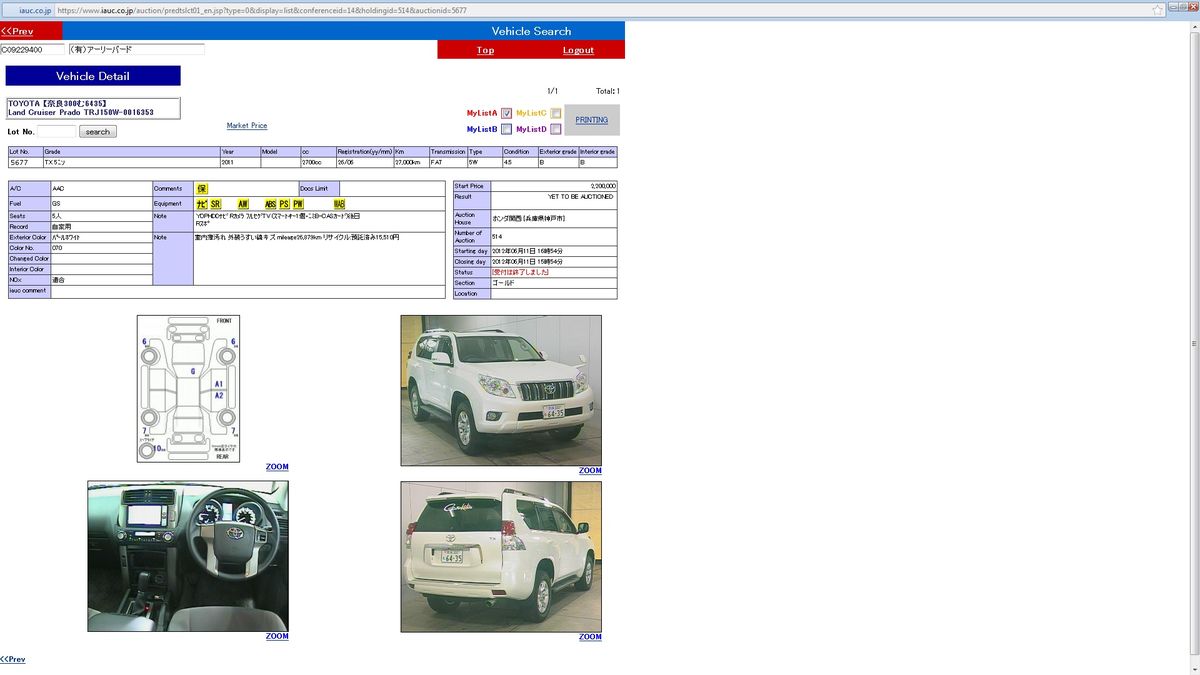The height and width of the screenshot is (675, 1200).
Task: Open the rear view Prado photo
Action: click(x=501, y=557)
